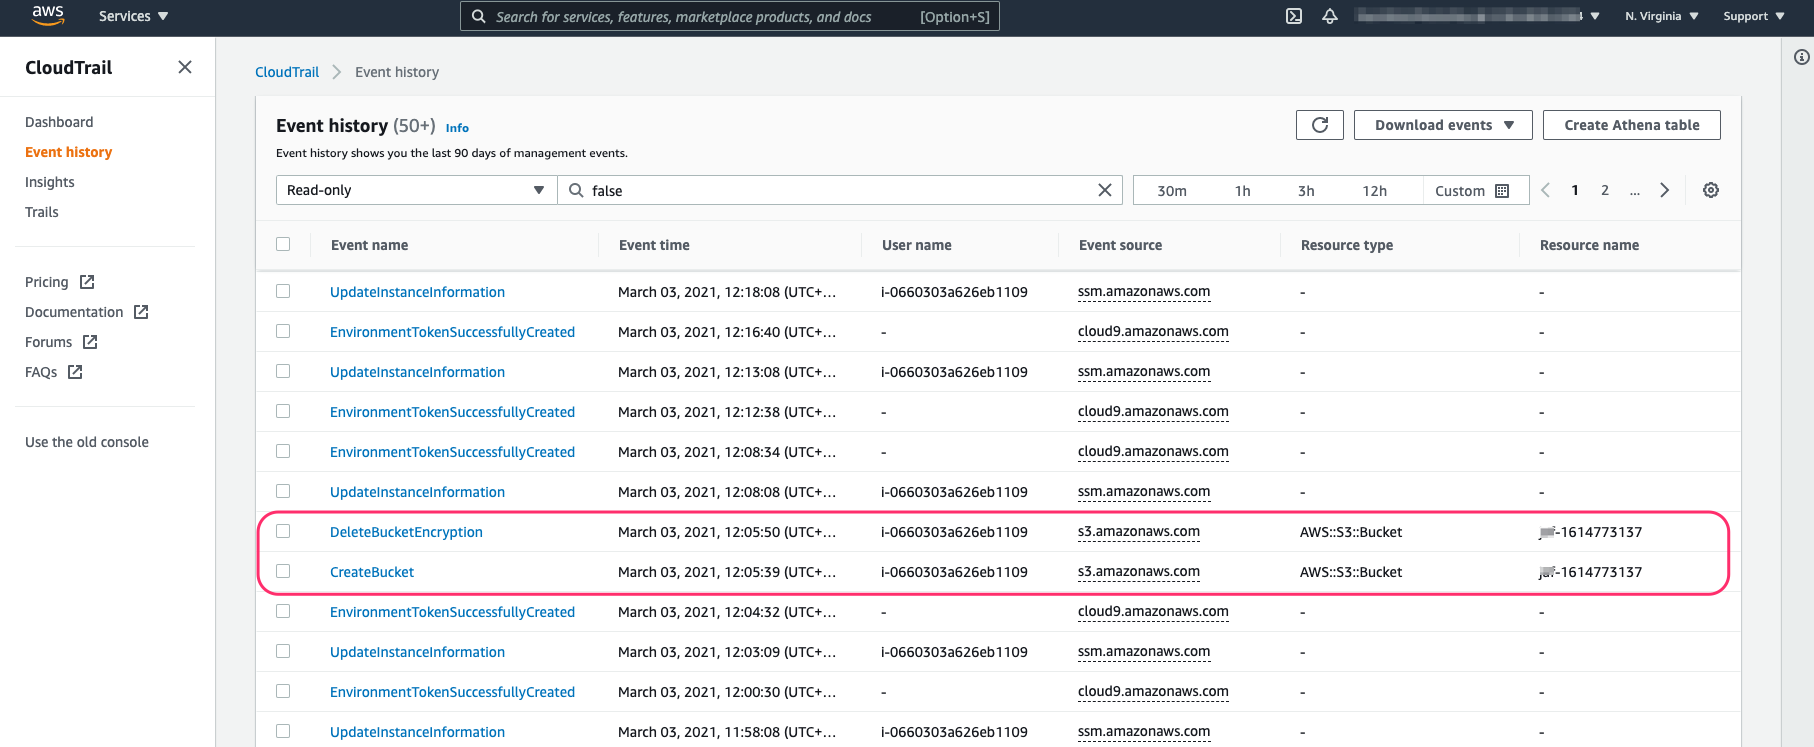Open the 11:58:08 UpdateInstanceInformation event
This screenshot has height=747, width=1814.
(x=417, y=732)
